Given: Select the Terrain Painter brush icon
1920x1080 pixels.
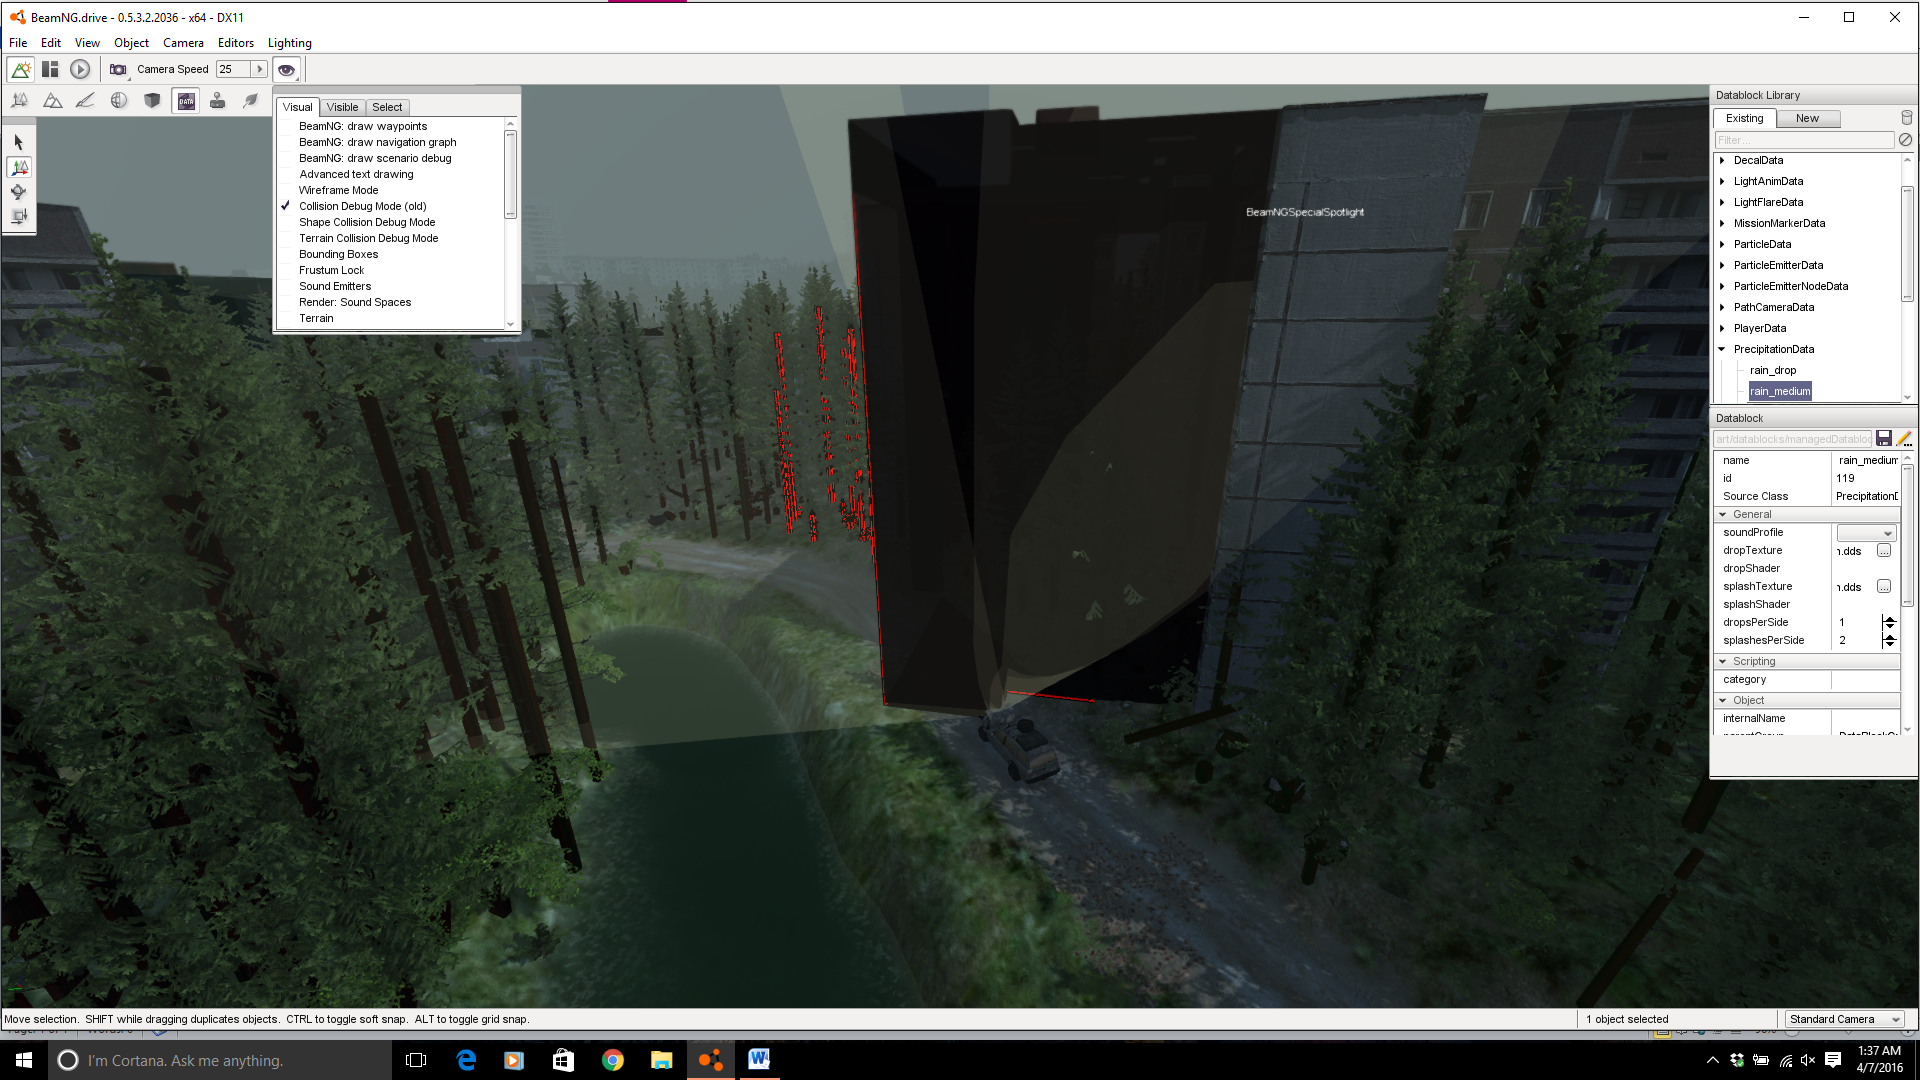Looking at the screenshot, I should pyautogui.click(x=86, y=100).
